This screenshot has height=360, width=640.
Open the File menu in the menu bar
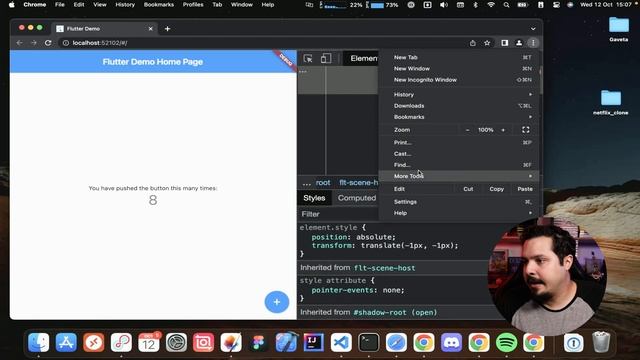tap(60, 4)
